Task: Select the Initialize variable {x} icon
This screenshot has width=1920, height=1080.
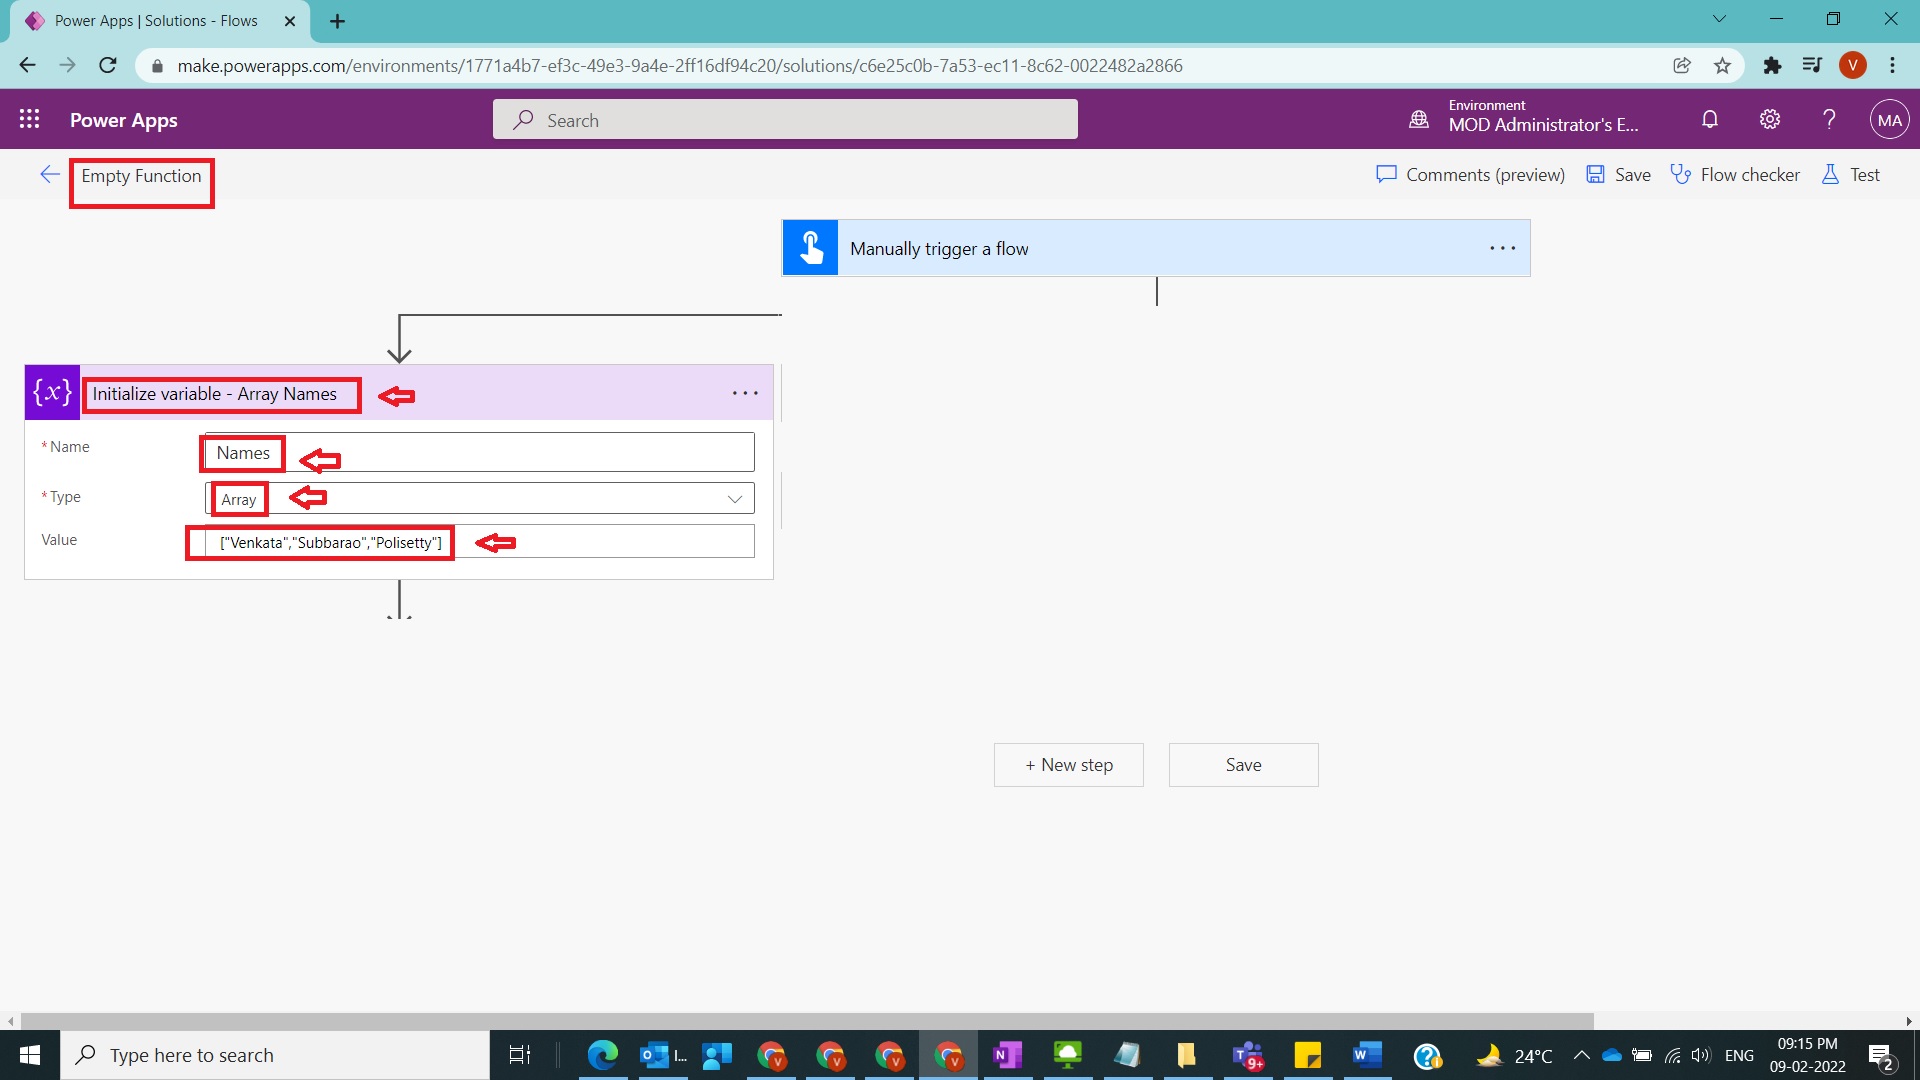Action: point(51,392)
